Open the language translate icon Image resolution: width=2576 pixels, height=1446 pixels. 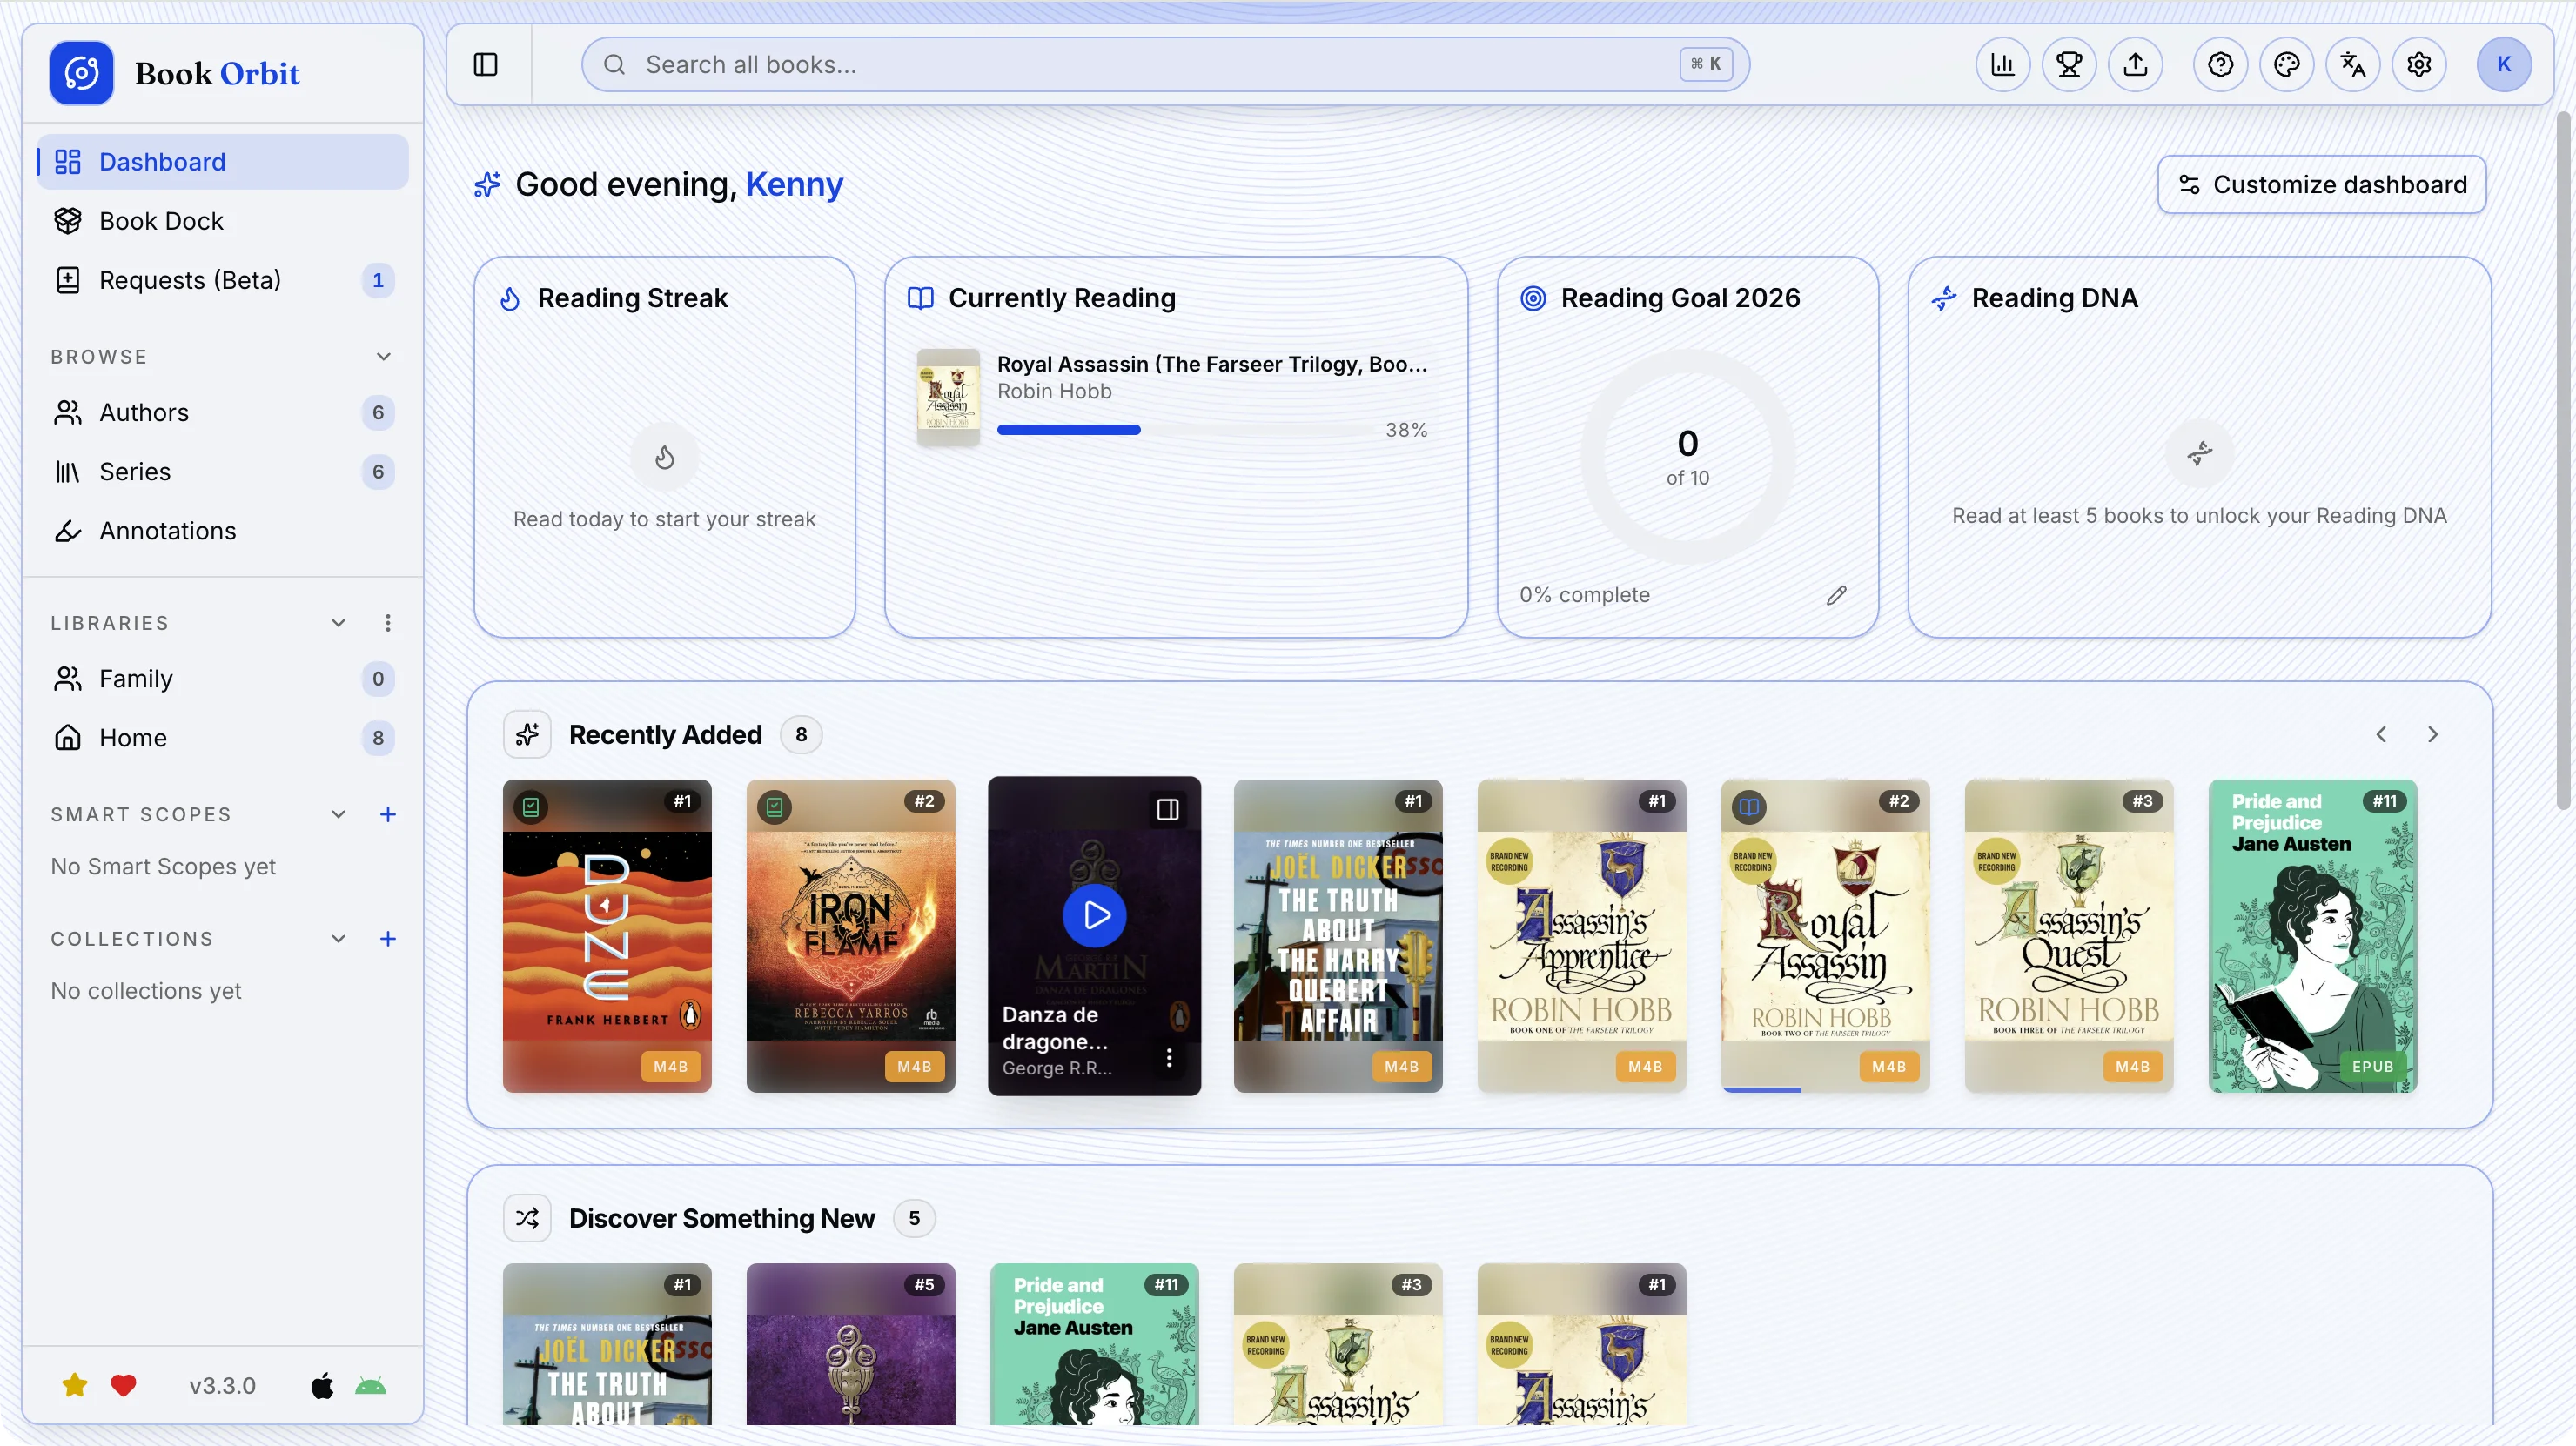pos(2352,65)
